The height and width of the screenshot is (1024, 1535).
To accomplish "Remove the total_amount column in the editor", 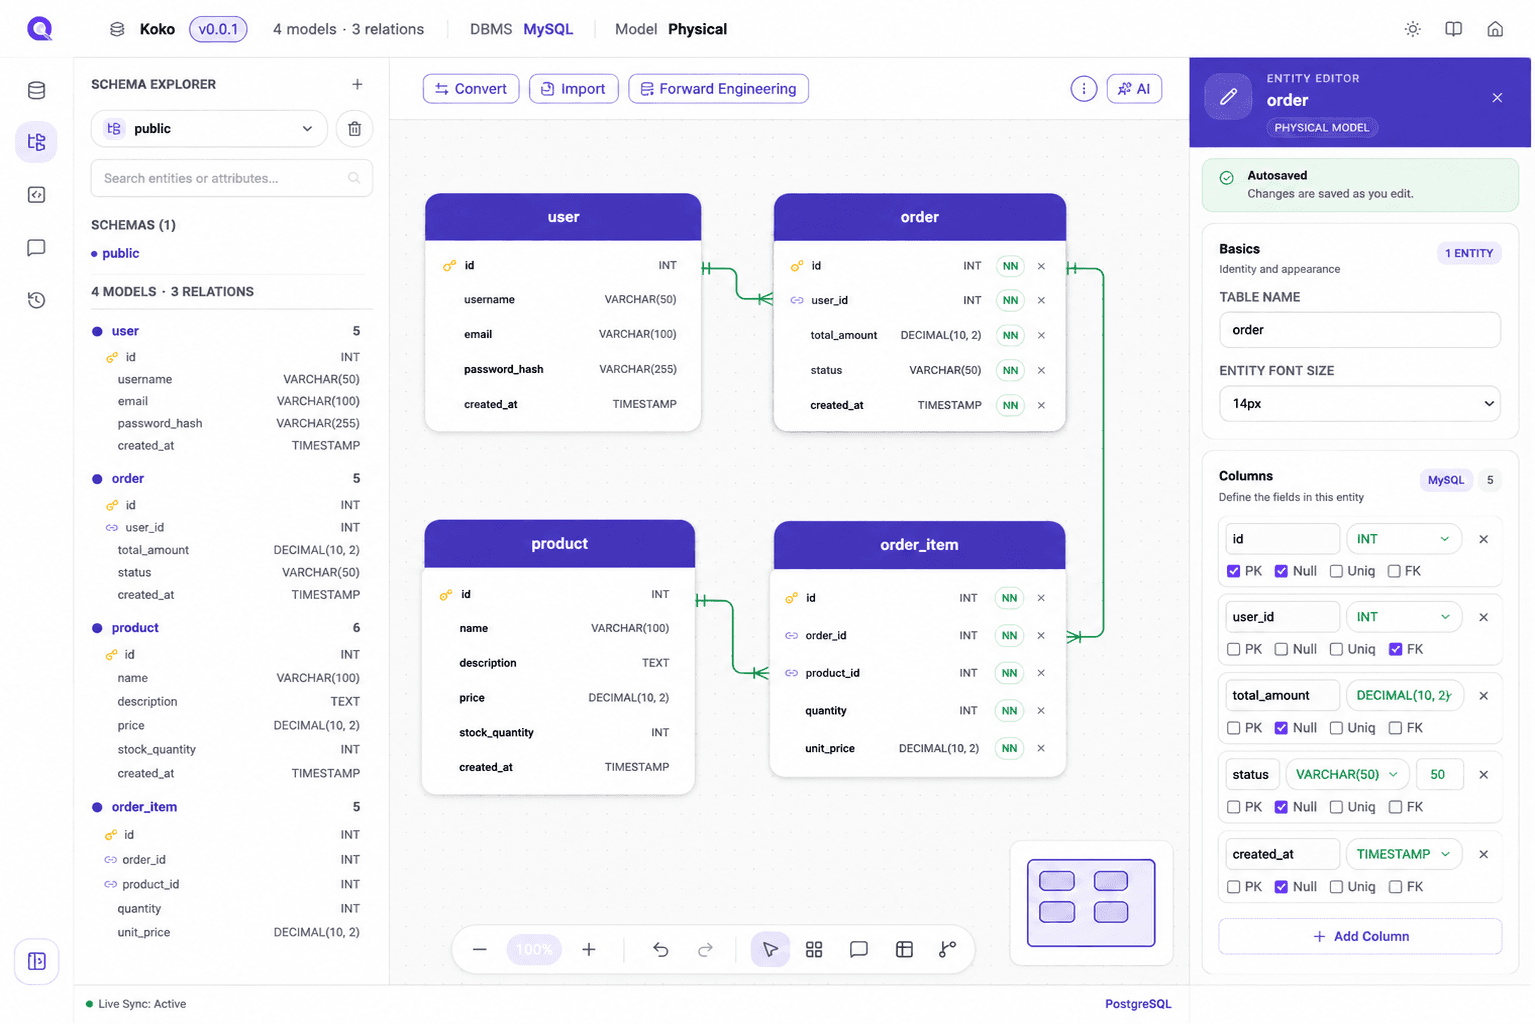I will 1484,696.
